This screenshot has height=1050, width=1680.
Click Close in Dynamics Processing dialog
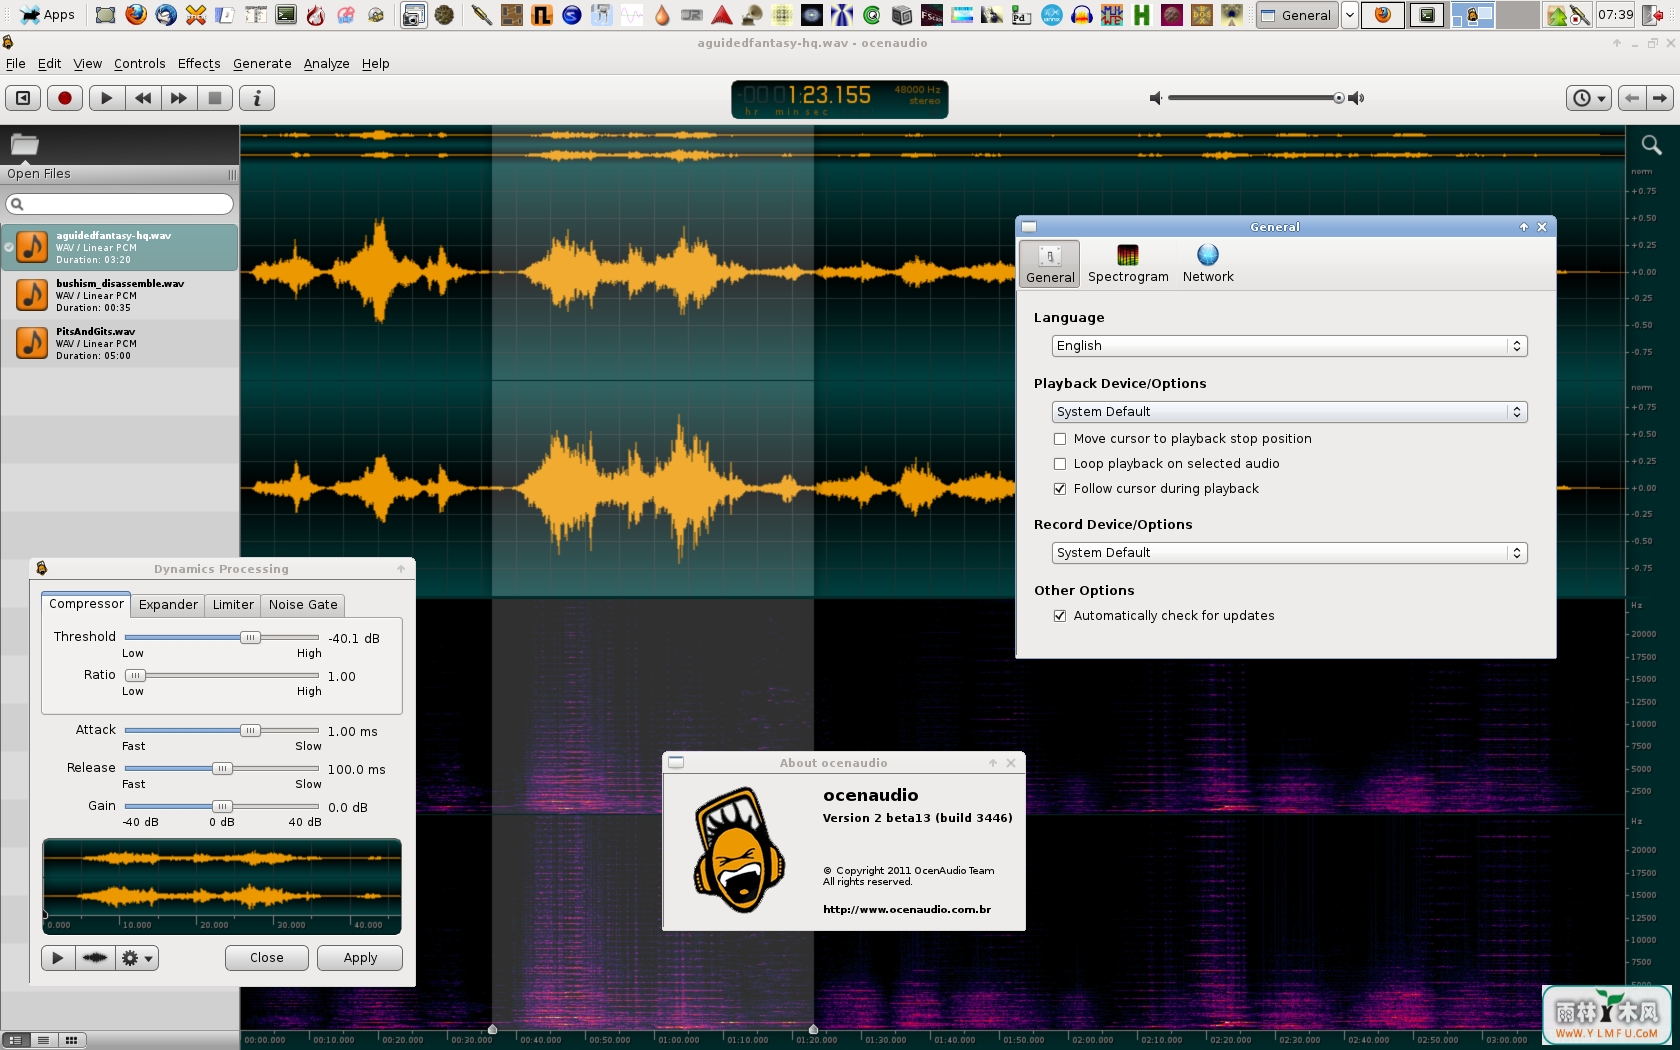click(x=267, y=958)
